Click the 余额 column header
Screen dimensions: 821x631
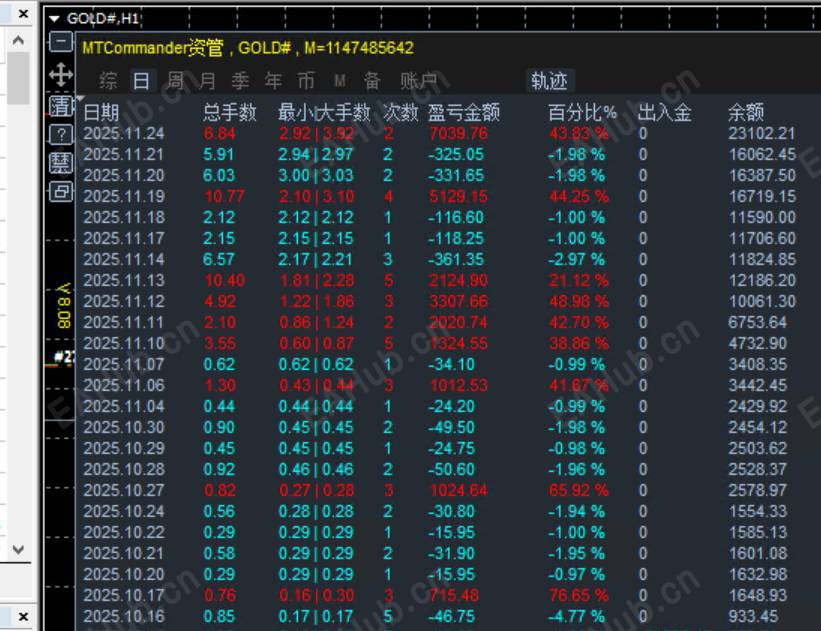(x=746, y=112)
